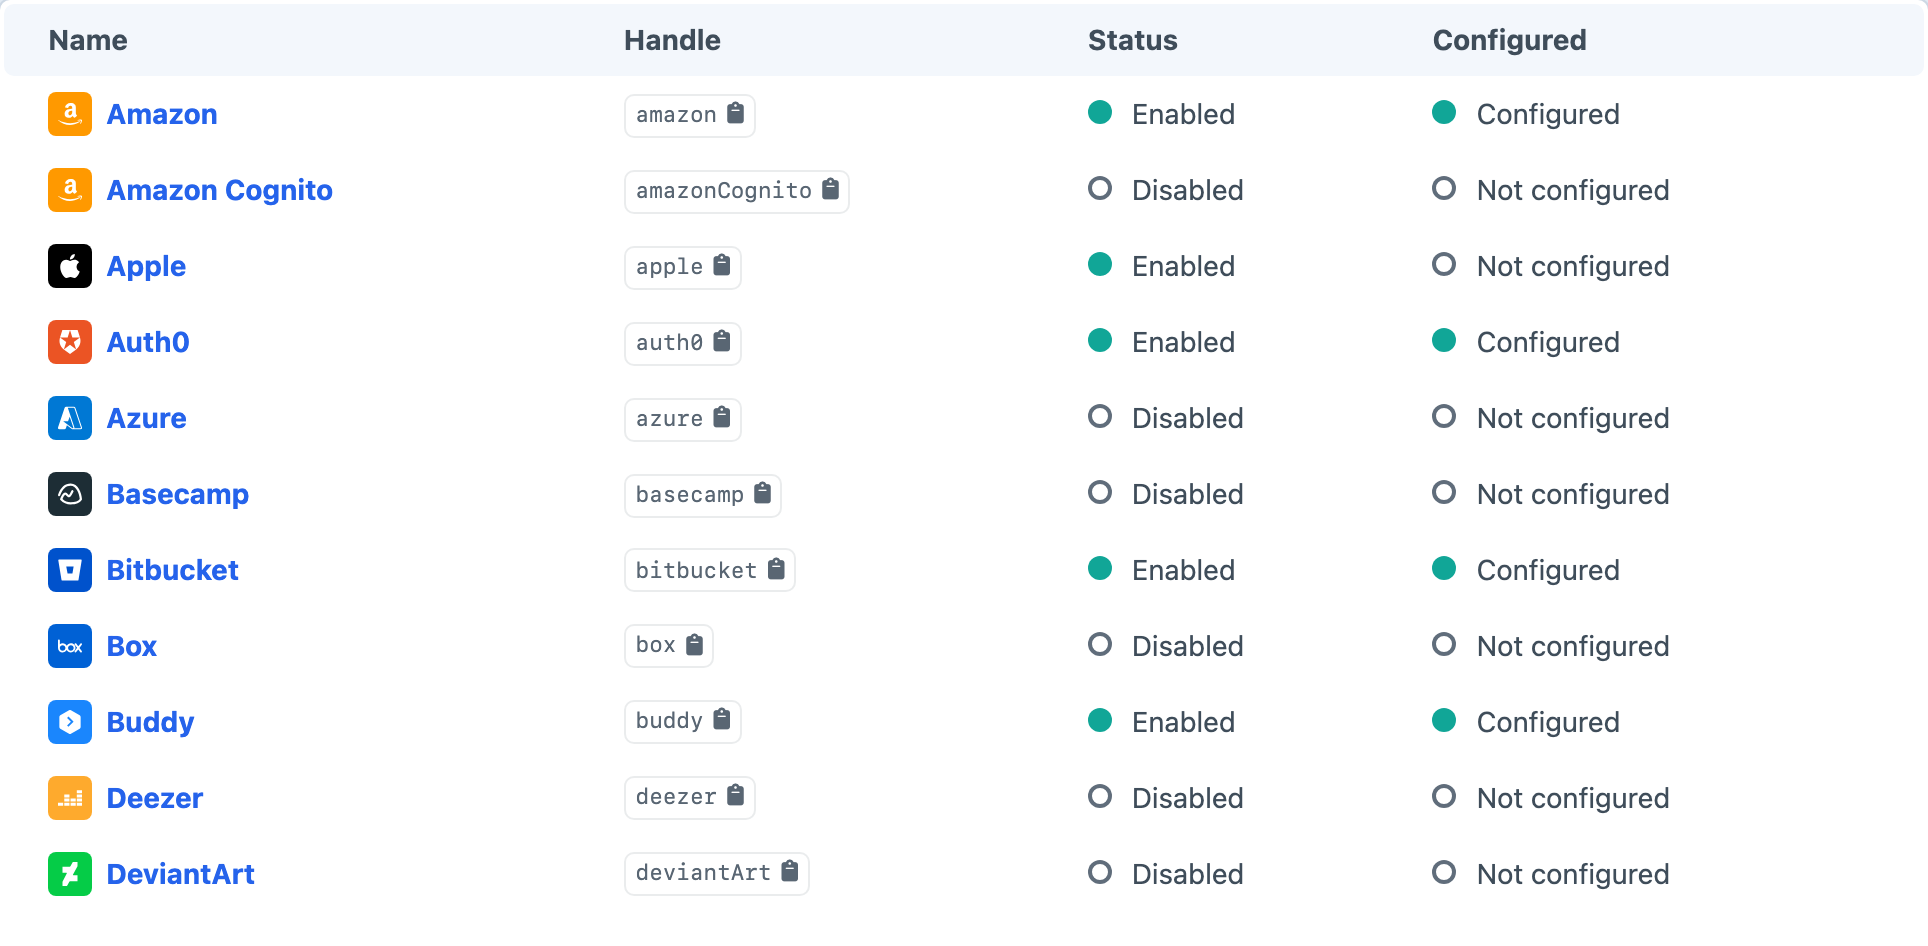Image resolution: width=1928 pixels, height=946 pixels.
Task: Click Not configured text in Apple row
Action: (1573, 266)
